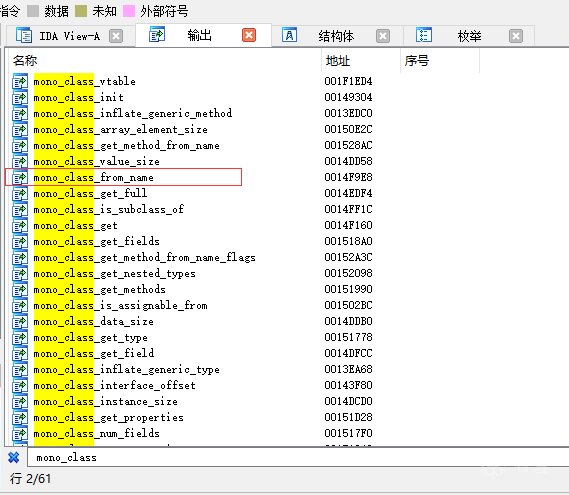The width and height of the screenshot is (569, 495).
Task: Select the mono_class_instance_size entry name
Action: (106, 401)
